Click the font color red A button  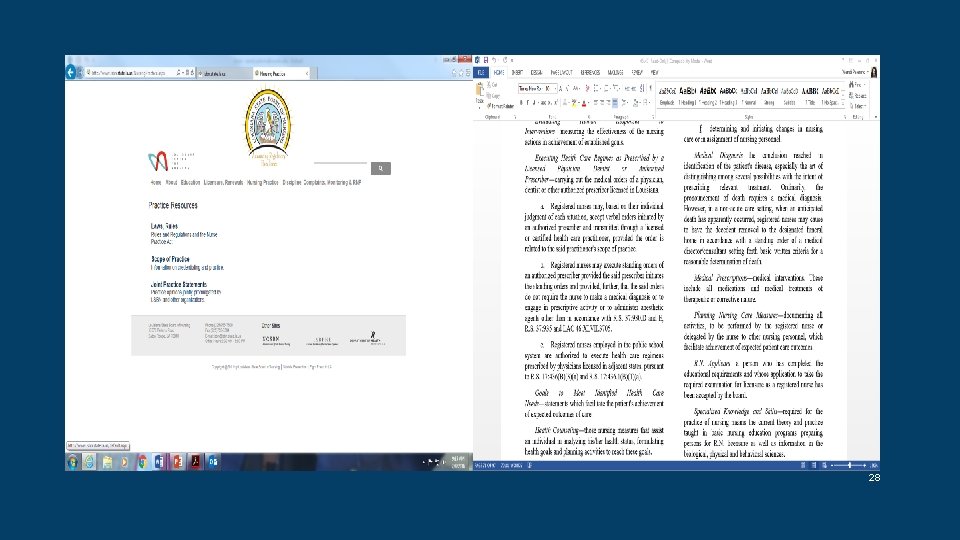pyautogui.click(x=583, y=103)
